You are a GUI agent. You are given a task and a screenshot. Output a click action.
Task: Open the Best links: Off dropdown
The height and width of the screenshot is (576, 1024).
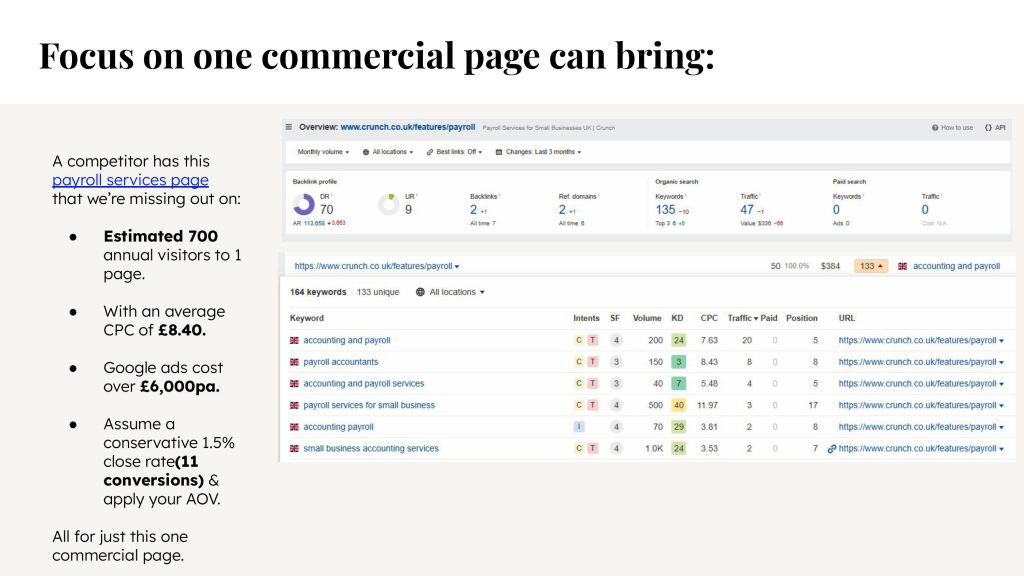click(x=455, y=152)
